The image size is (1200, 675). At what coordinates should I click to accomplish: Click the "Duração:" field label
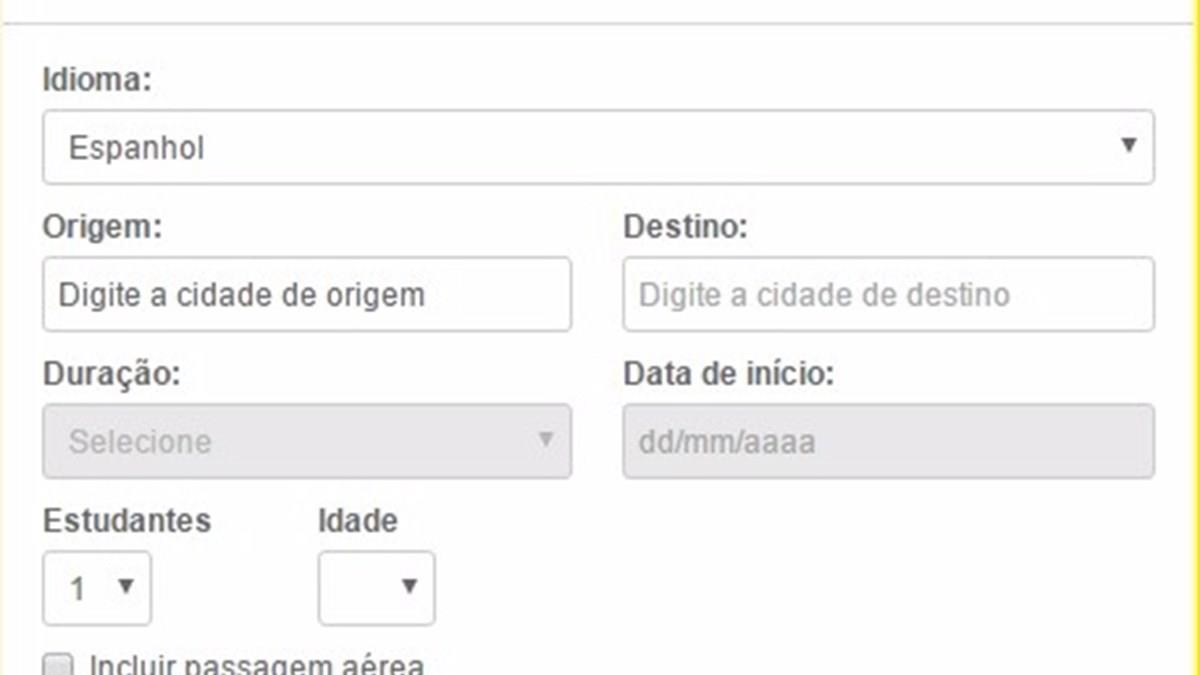pyautogui.click(x=112, y=374)
